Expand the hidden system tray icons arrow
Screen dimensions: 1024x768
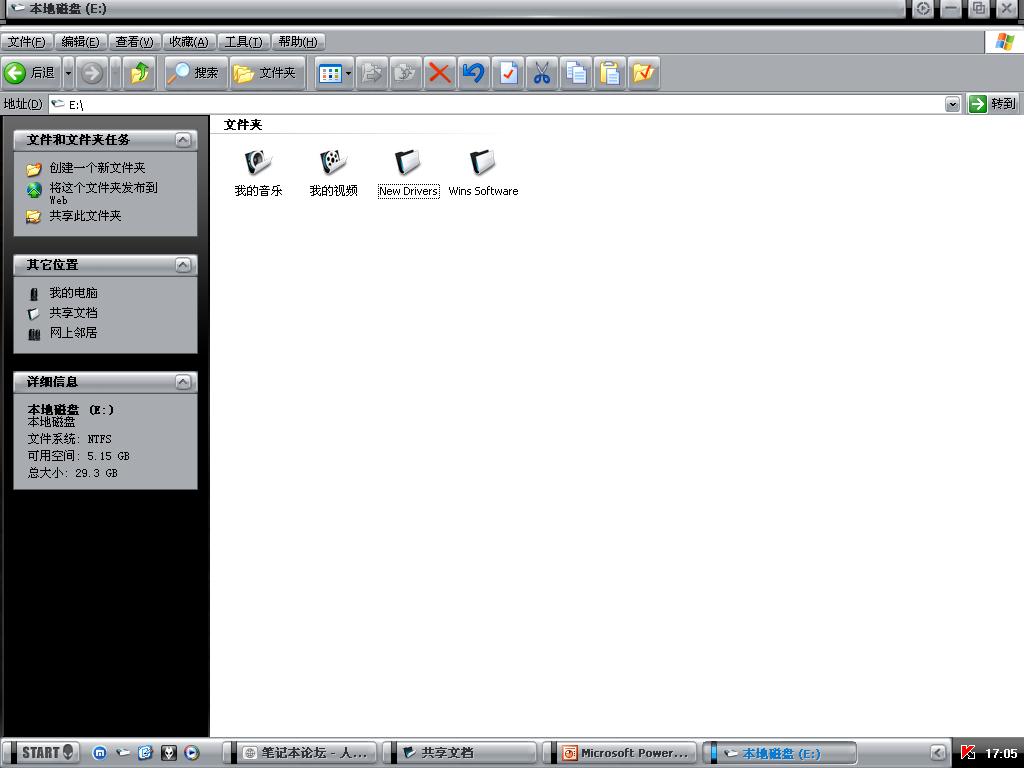tap(938, 753)
